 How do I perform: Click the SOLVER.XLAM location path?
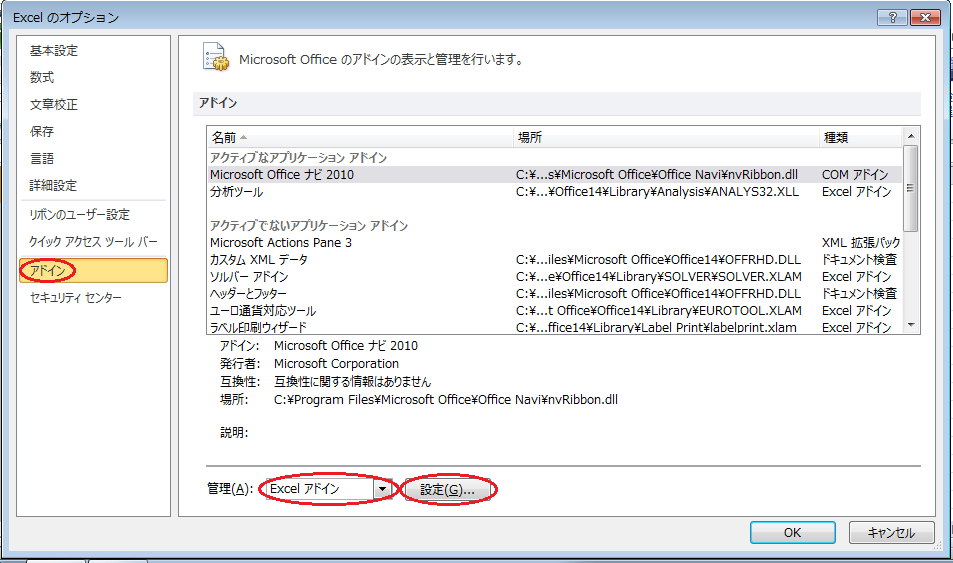point(659,277)
